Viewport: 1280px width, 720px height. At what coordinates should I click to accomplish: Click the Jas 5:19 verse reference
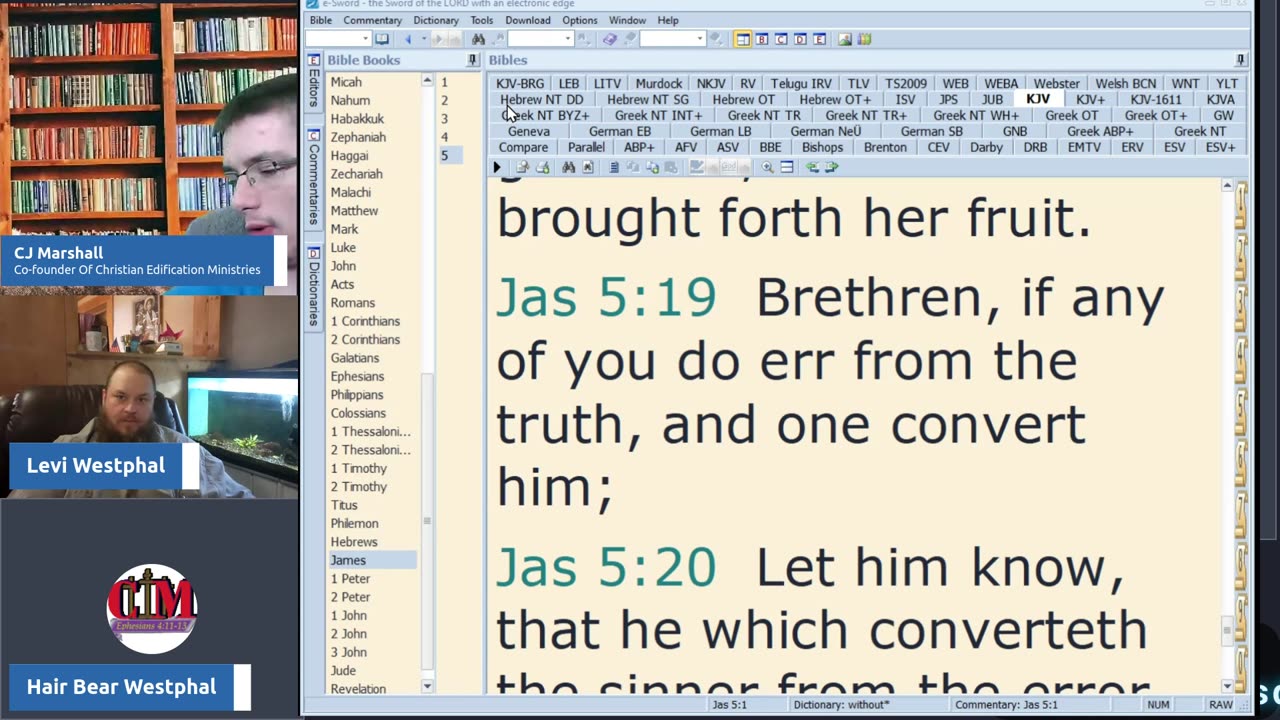[x=606, y=298]
